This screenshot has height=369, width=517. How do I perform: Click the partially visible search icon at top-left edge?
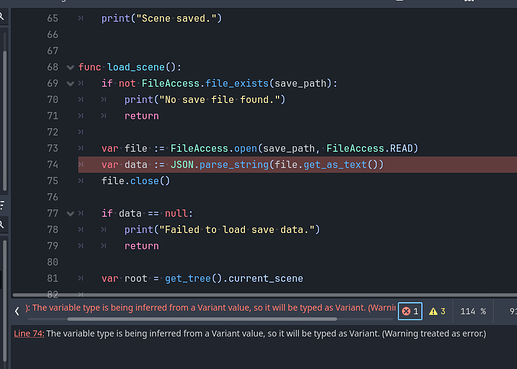(2, 16)
